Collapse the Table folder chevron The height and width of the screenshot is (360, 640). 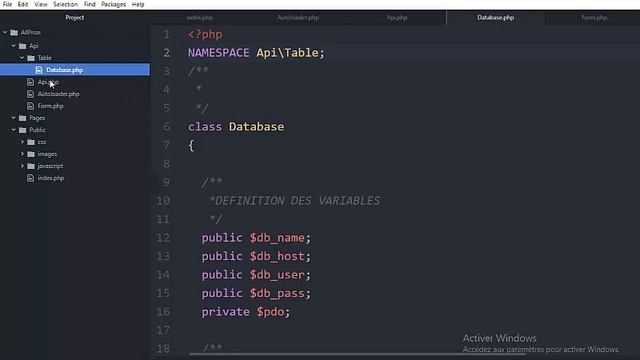point(22,58)
